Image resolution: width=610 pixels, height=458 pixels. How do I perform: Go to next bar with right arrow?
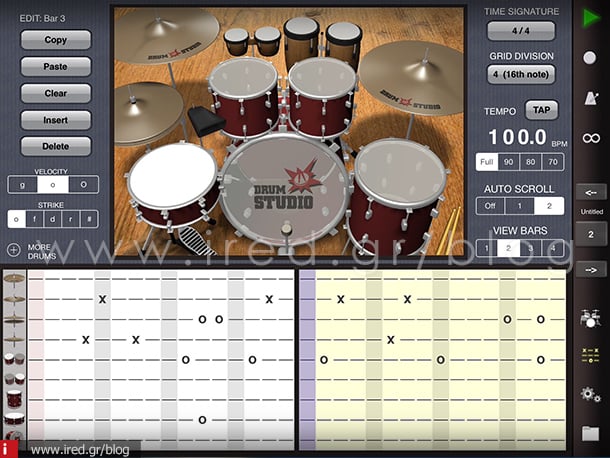click(x=591, y=269)
